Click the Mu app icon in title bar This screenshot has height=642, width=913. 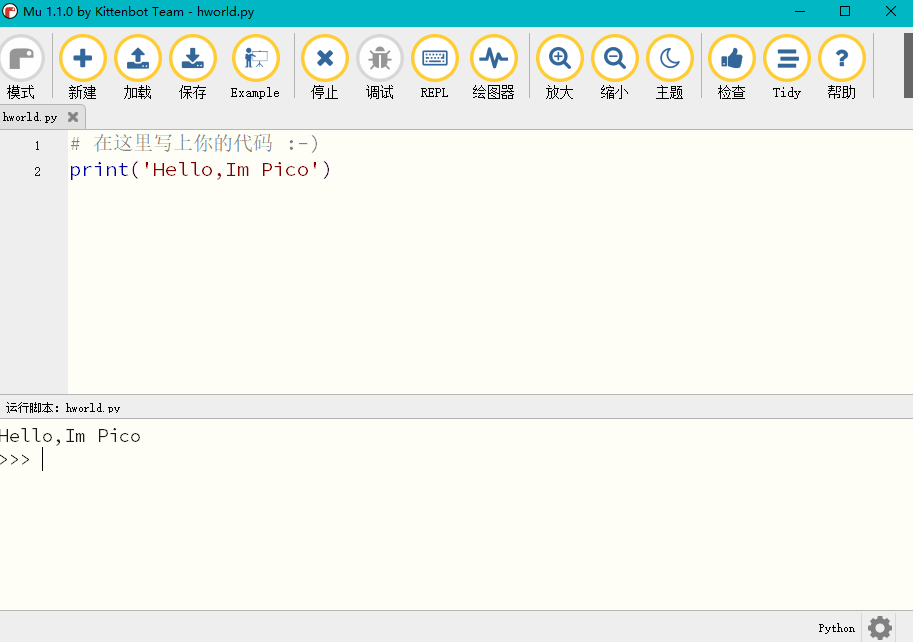[x=10, y=12]
